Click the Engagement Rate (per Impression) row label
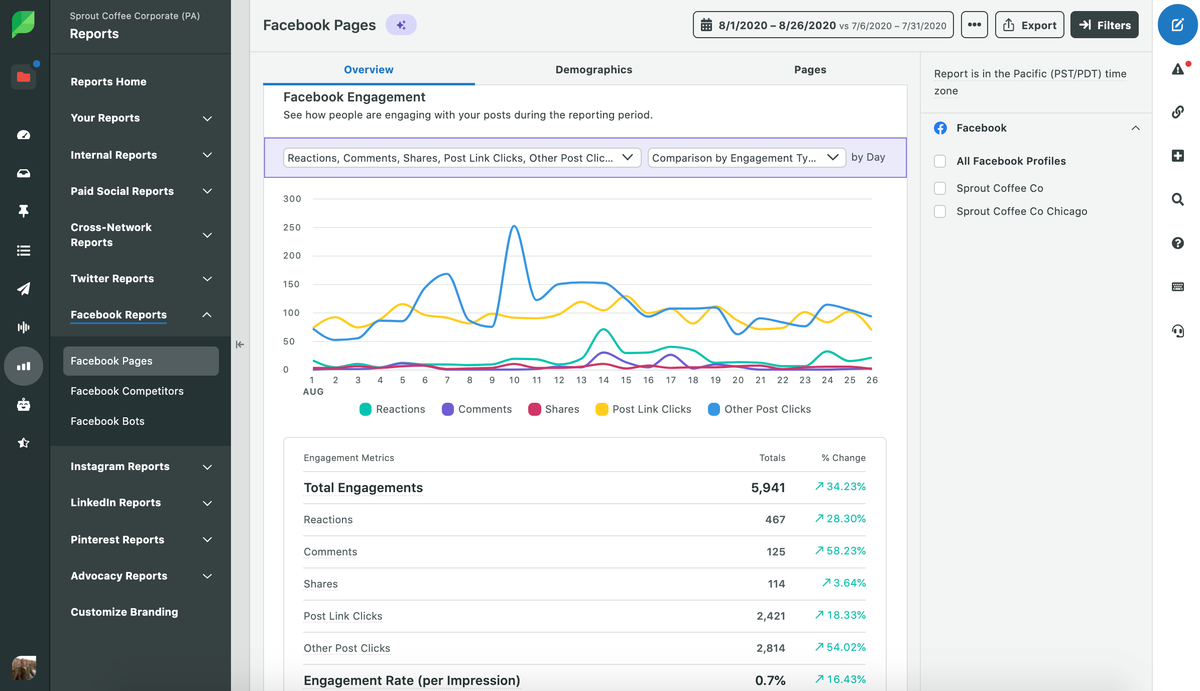 pyautogui.click(x=412, y=681)
